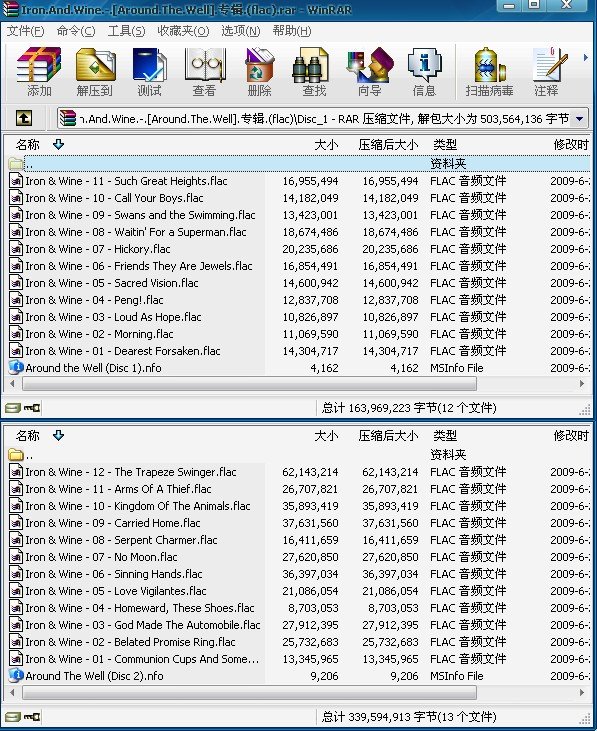Open the 收藏夹(O) menu
The width and height of the screenshot is (597, 731).
(183, 31)
